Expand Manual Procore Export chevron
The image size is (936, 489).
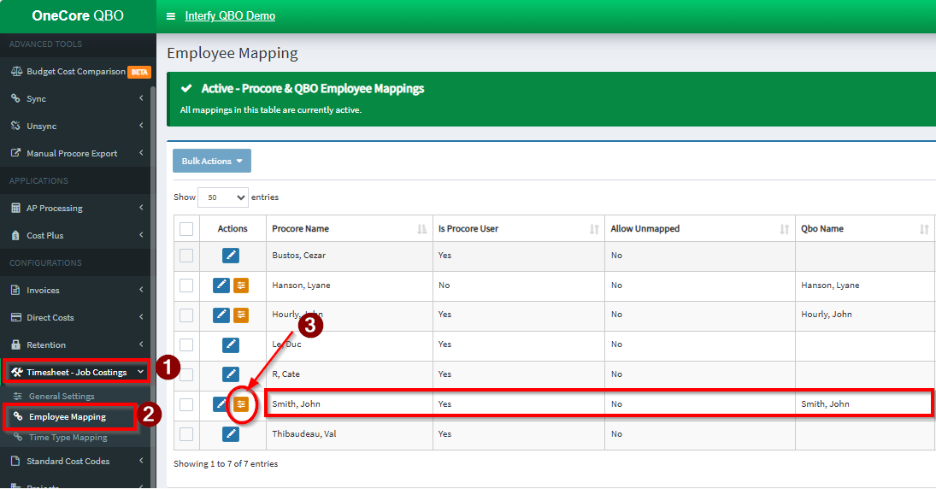point(141,153)
